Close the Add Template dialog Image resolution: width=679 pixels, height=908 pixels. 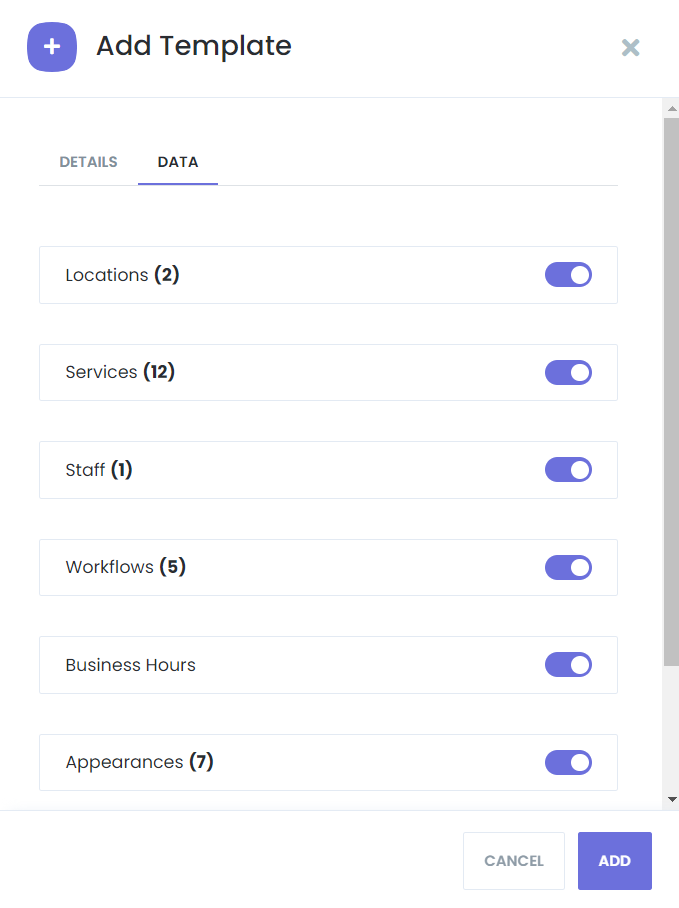pos(630,47)
